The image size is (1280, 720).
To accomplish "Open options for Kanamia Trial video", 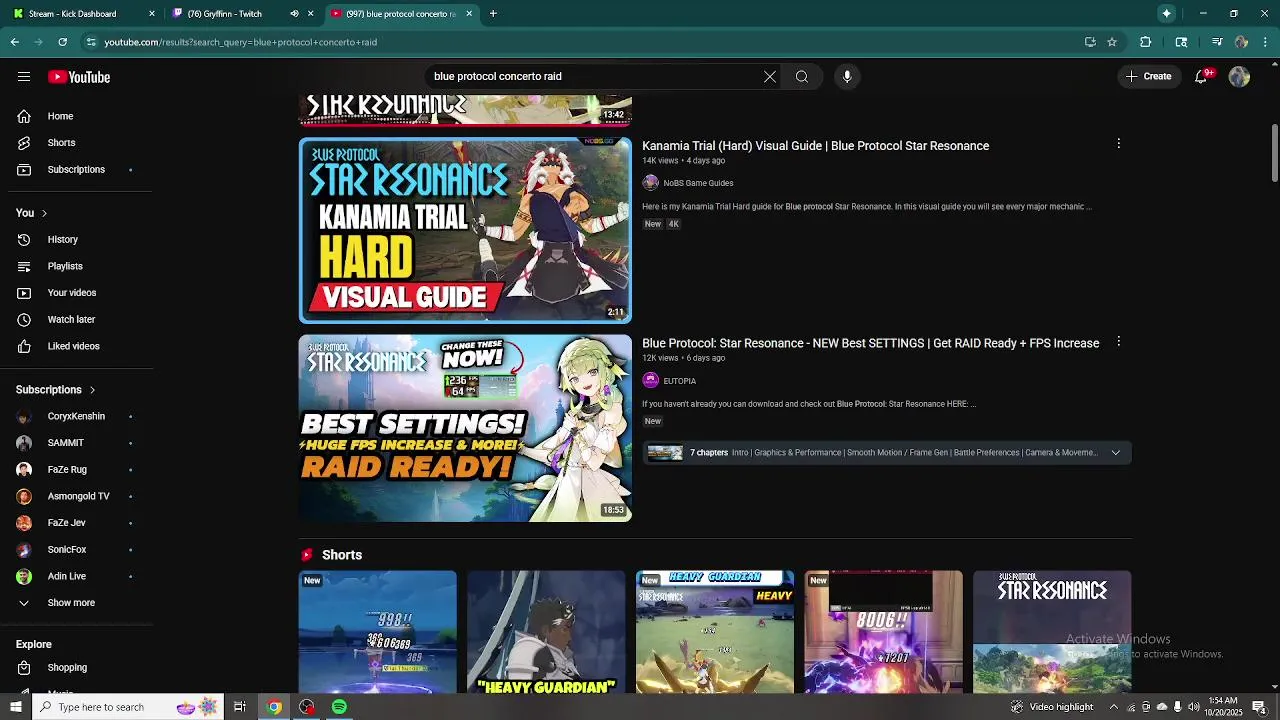I will pyautogui.click(x=1118, y=144).
